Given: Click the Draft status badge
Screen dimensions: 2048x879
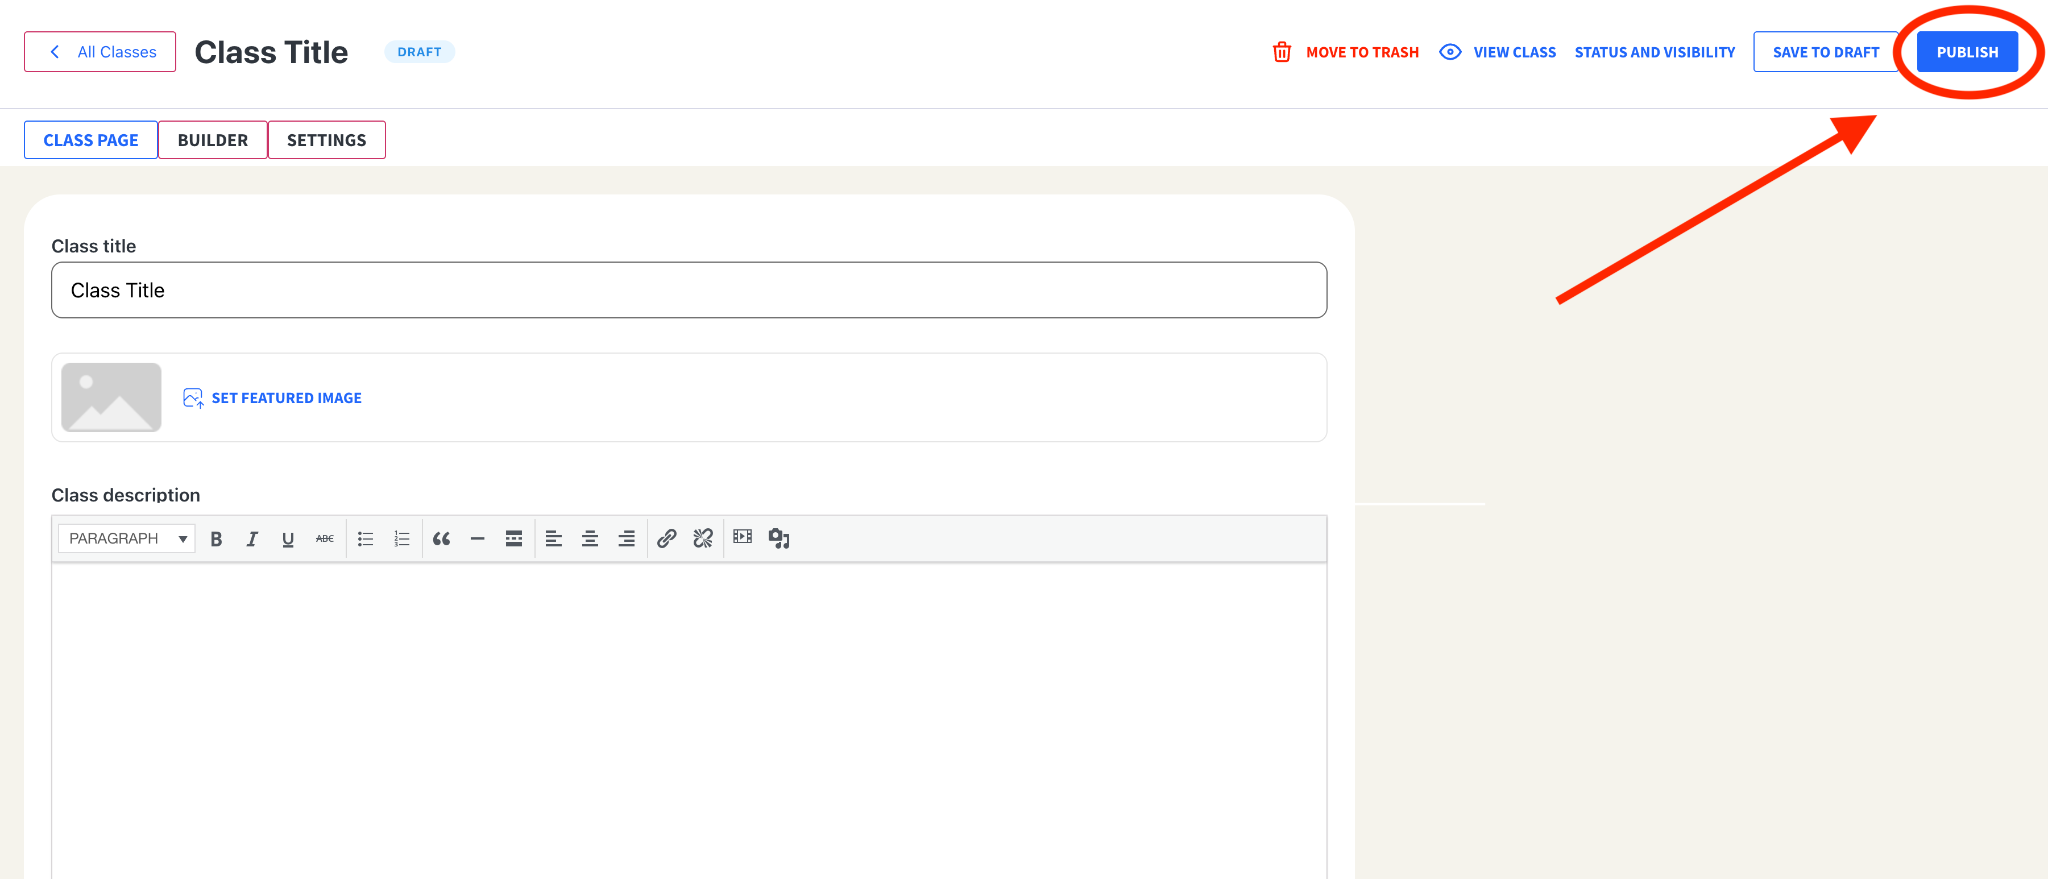Looking at the screenshot, I should 420,52.
